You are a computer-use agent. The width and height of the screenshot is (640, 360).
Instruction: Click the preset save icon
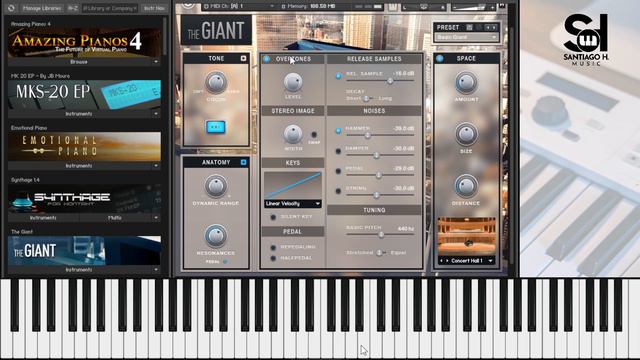[x=469, y=27]
